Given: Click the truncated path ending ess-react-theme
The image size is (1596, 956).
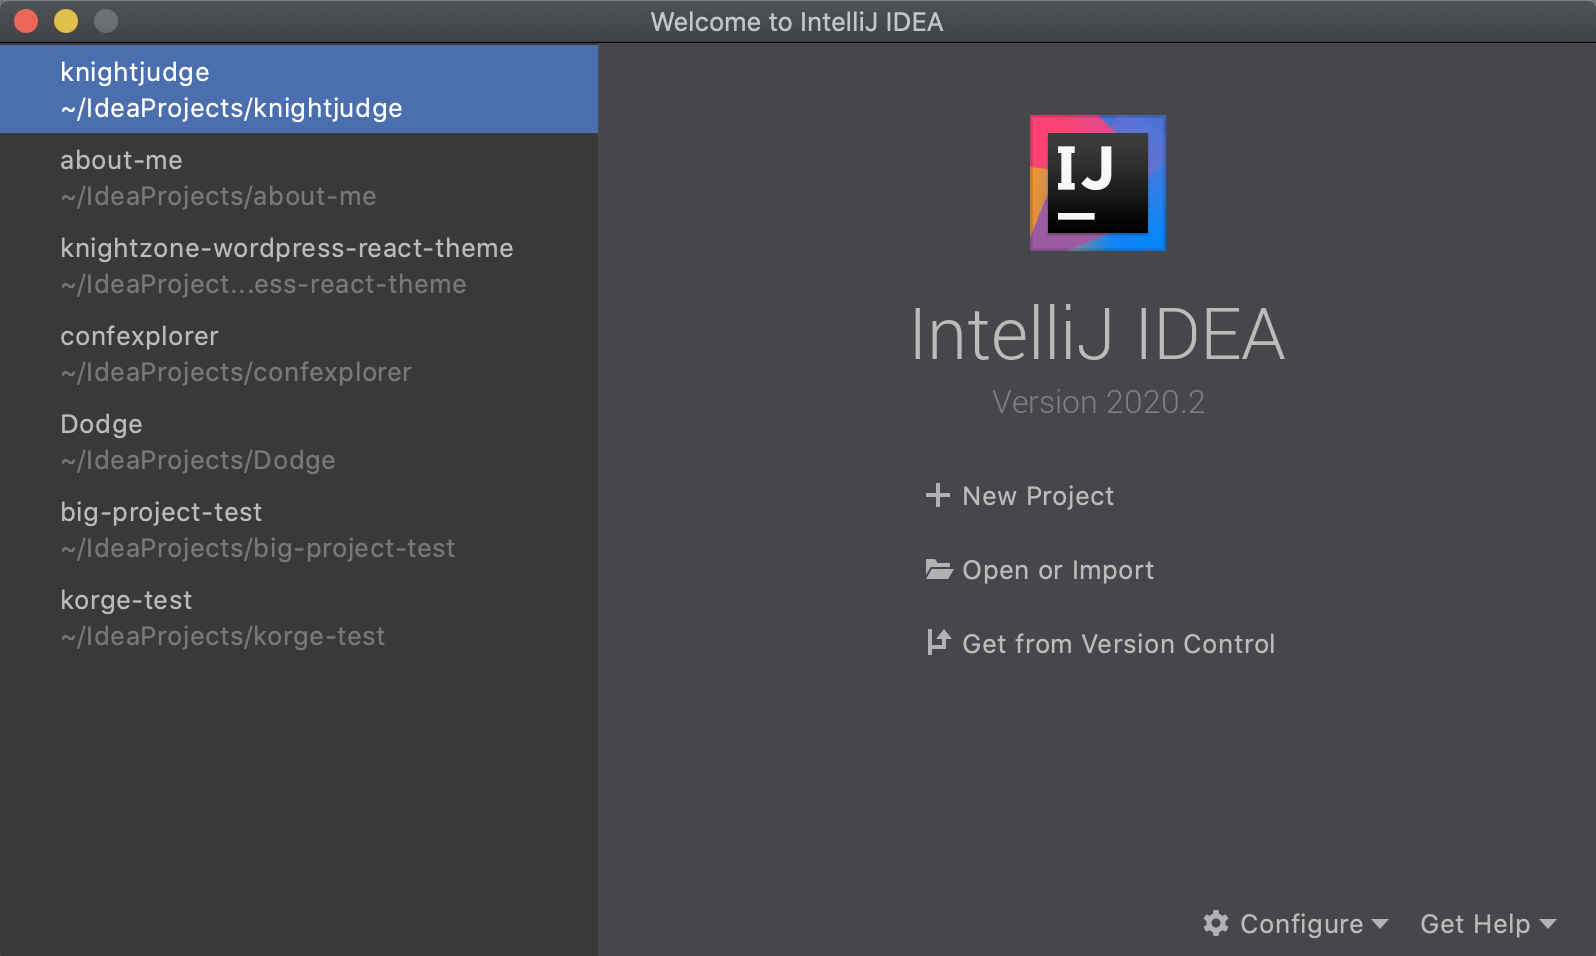Looking at the screenshot, I should click(x=263, y=284).
